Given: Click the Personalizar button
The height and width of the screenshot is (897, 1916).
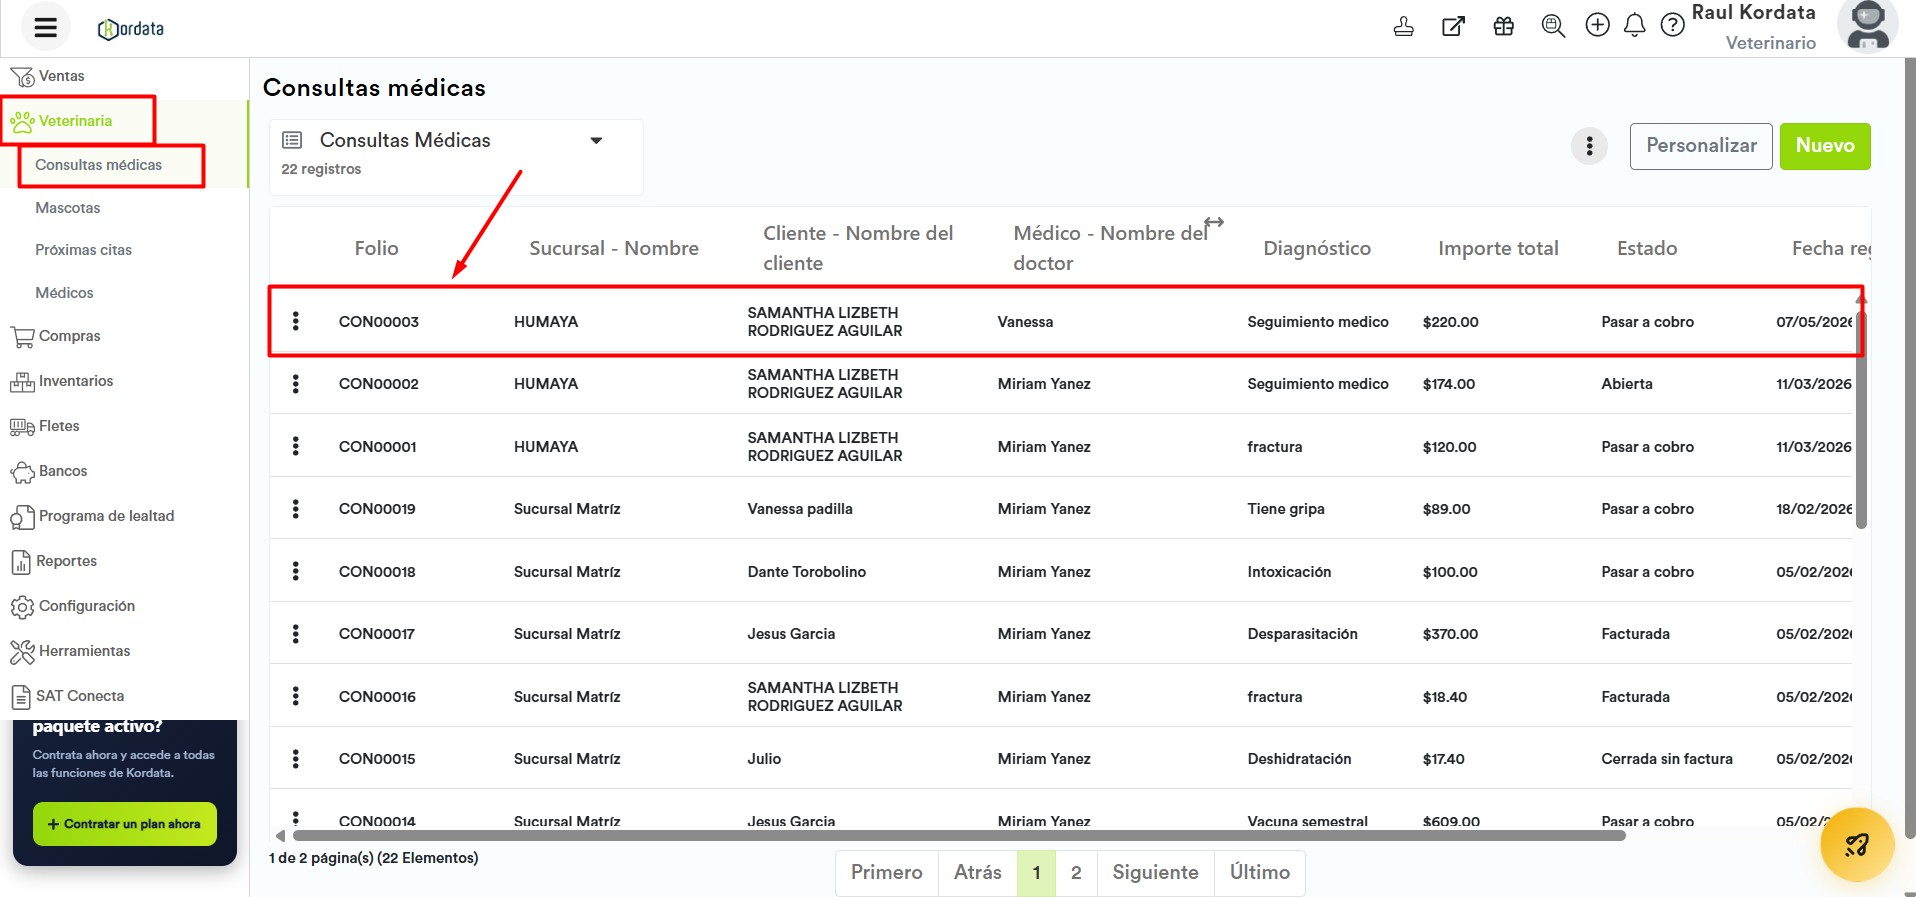Looking at the screenshot, I should point(1701,146).
